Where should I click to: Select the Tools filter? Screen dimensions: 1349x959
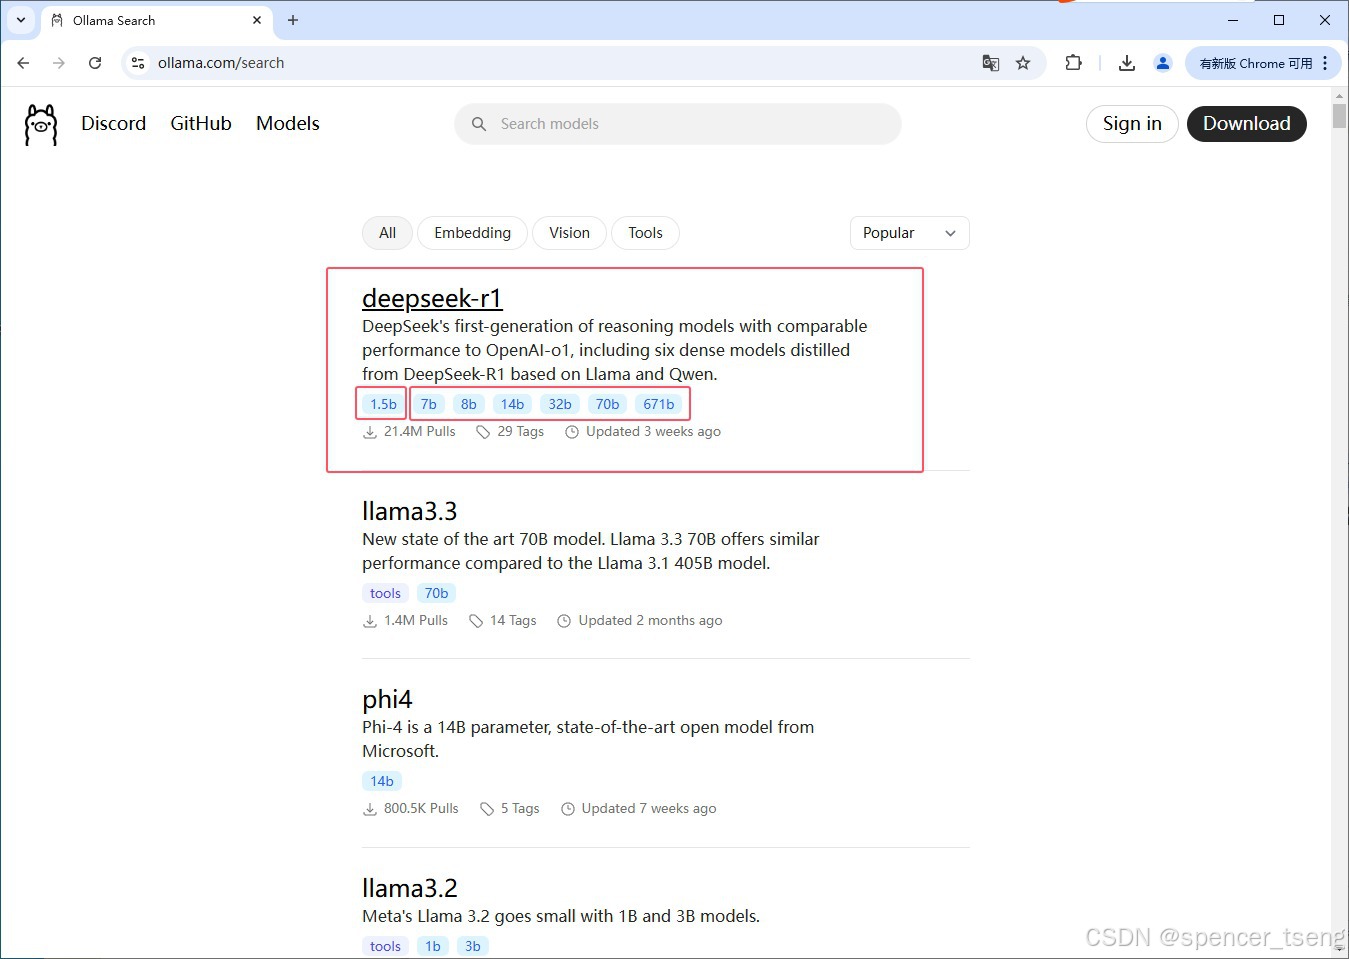pyautogui.click(x=645, y=233)
